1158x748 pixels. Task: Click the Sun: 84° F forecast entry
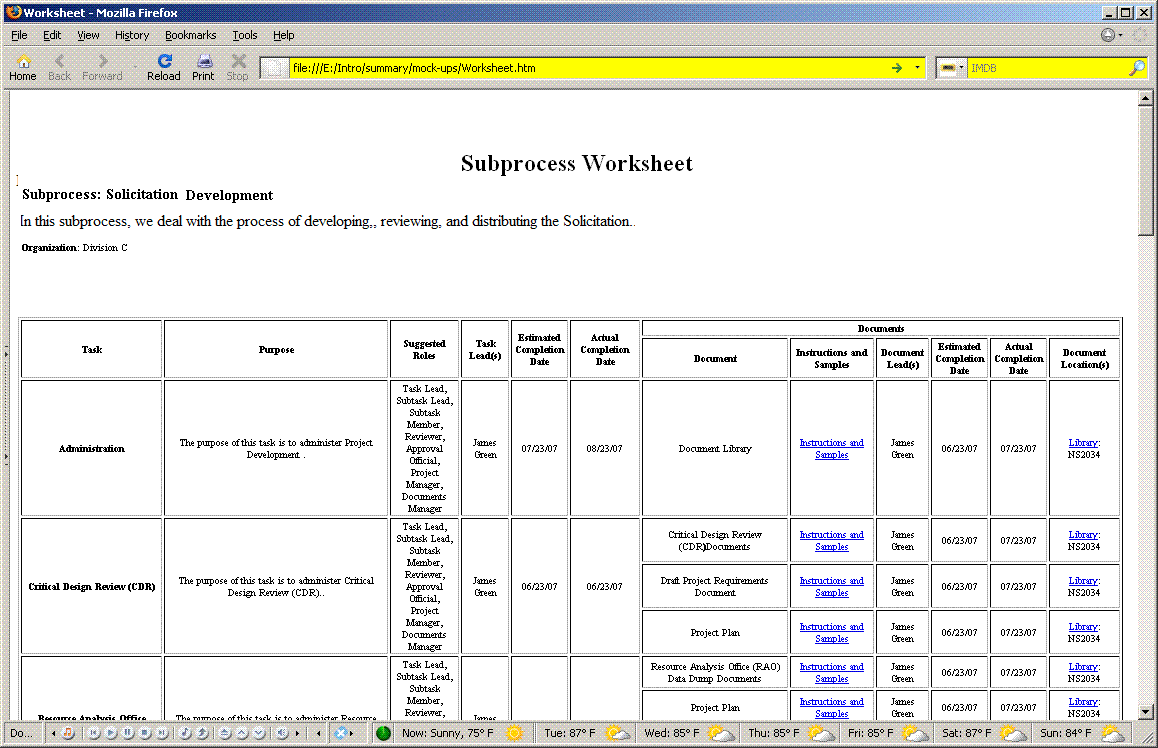tap(1083, 733)
